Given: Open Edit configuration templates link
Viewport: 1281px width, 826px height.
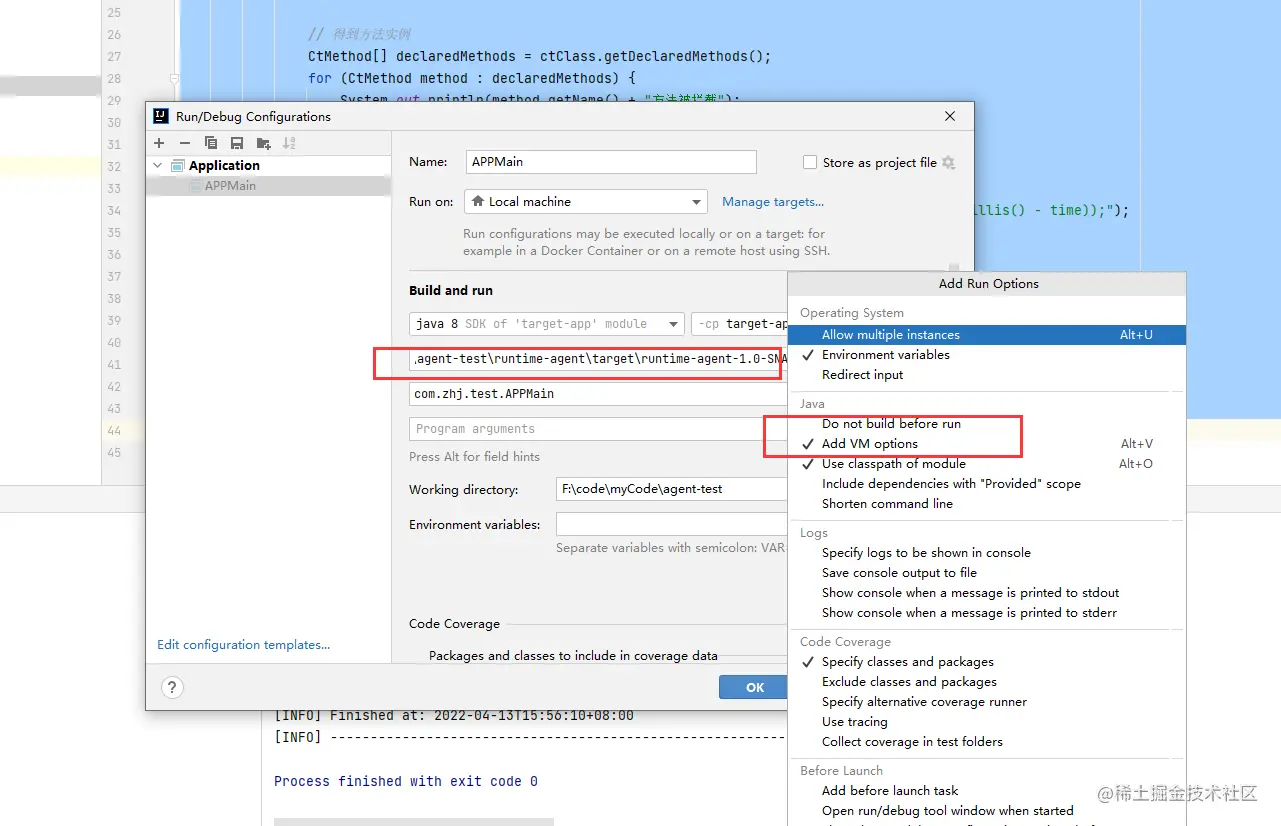Looking at the screenshot, I should (x=243, y=645).
